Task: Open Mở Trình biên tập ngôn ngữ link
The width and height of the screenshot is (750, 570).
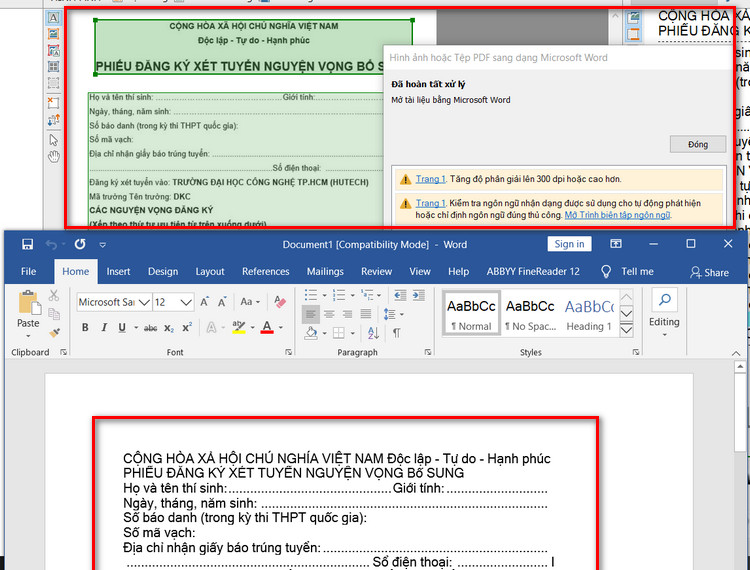Action: [618, 215]
